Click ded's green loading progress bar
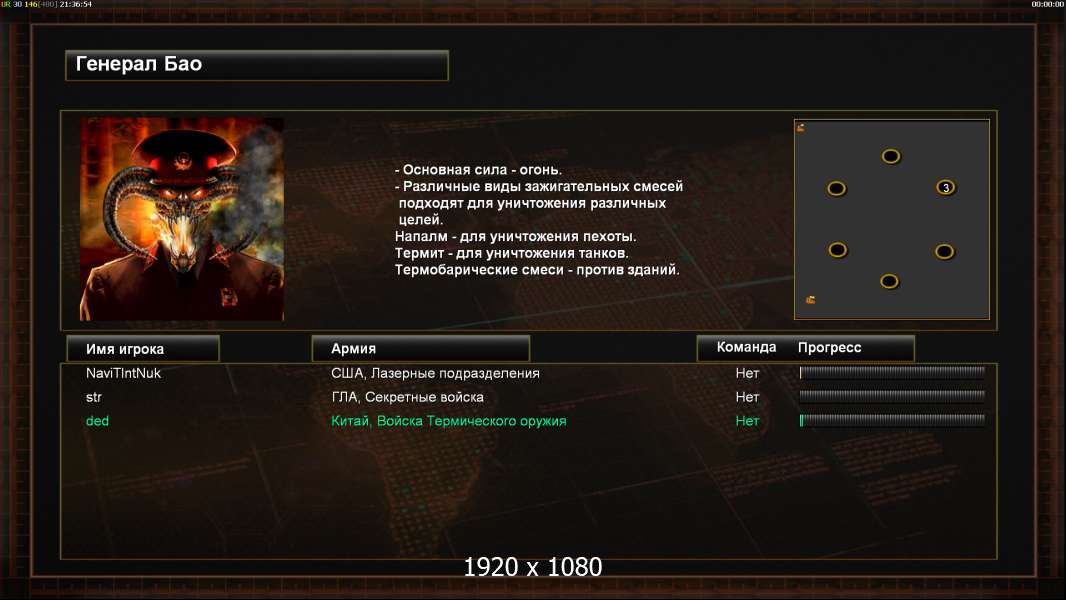 [x=892, y=421]
